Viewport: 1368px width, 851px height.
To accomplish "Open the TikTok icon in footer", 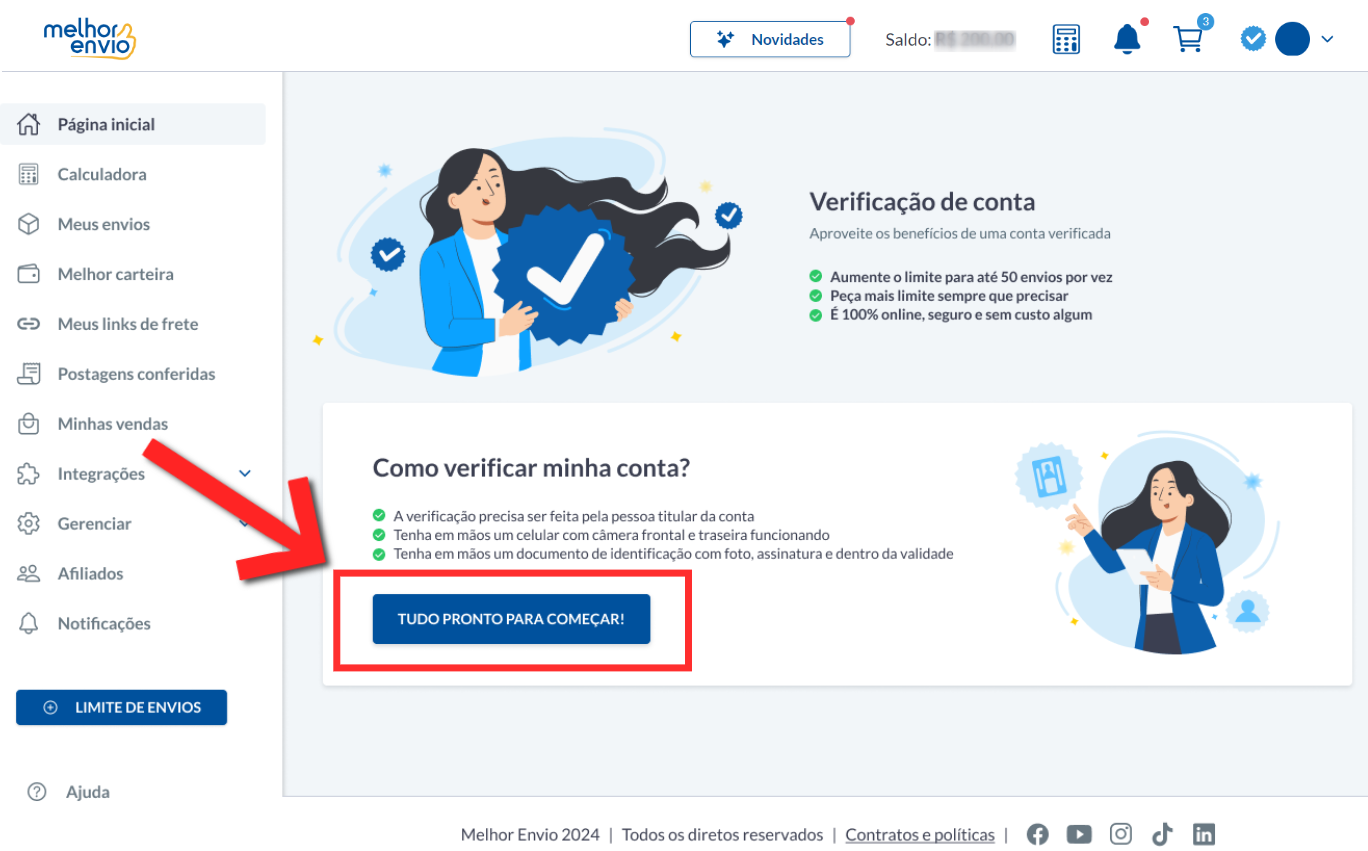I will coord(1161,834).
